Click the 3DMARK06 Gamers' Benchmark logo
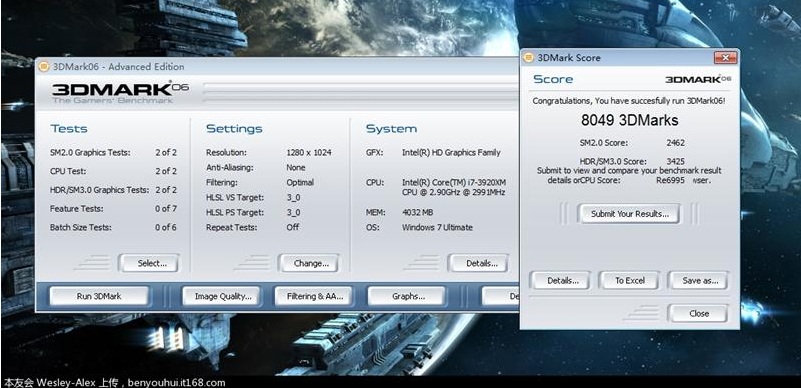 120,93
